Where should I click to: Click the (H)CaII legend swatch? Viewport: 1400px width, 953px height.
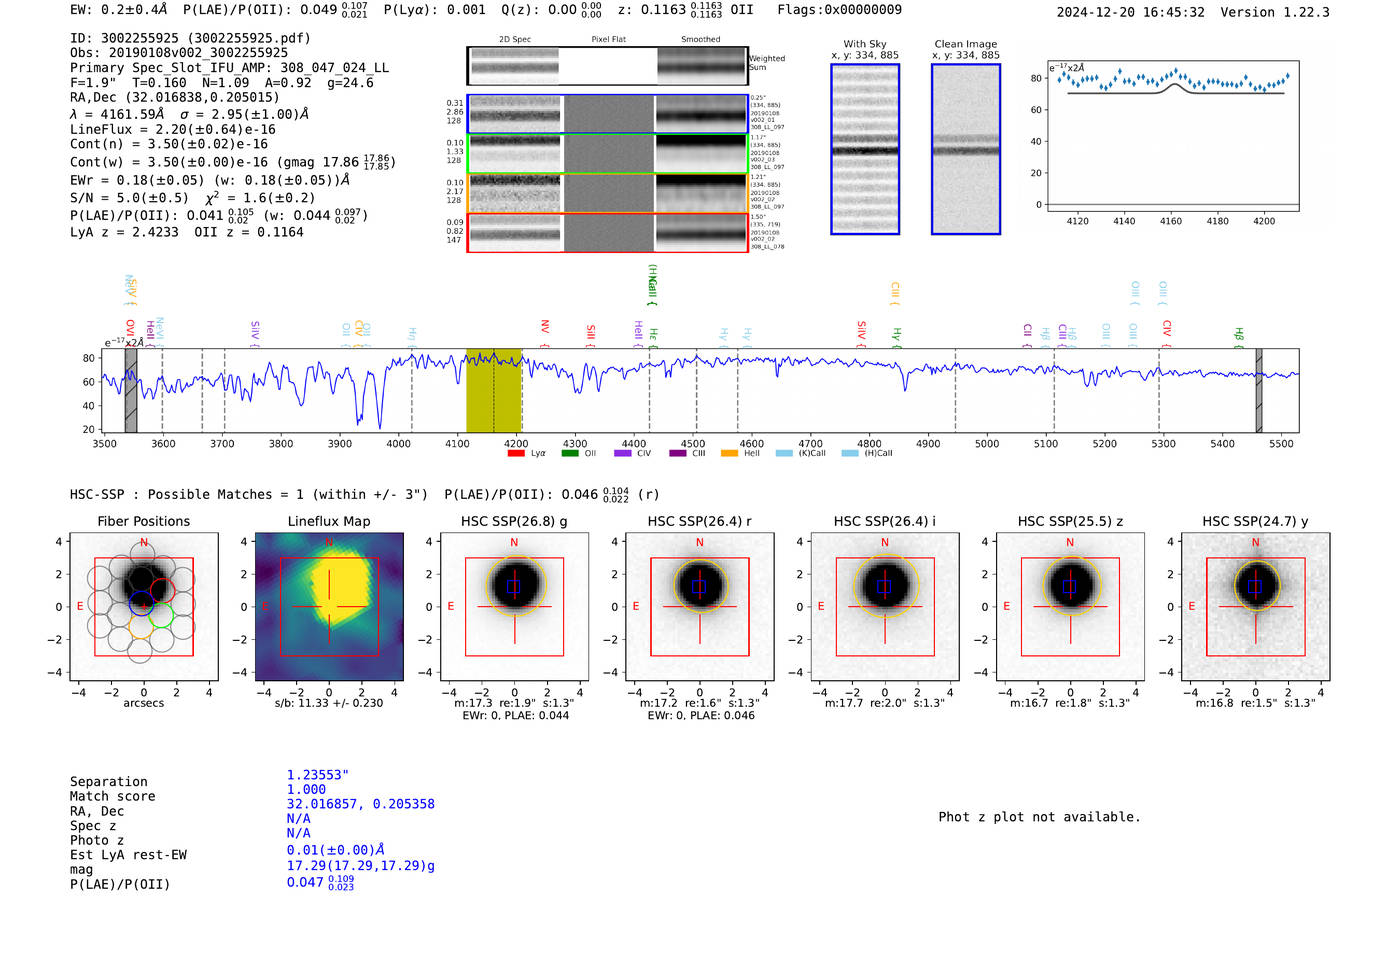coord(850,453)
